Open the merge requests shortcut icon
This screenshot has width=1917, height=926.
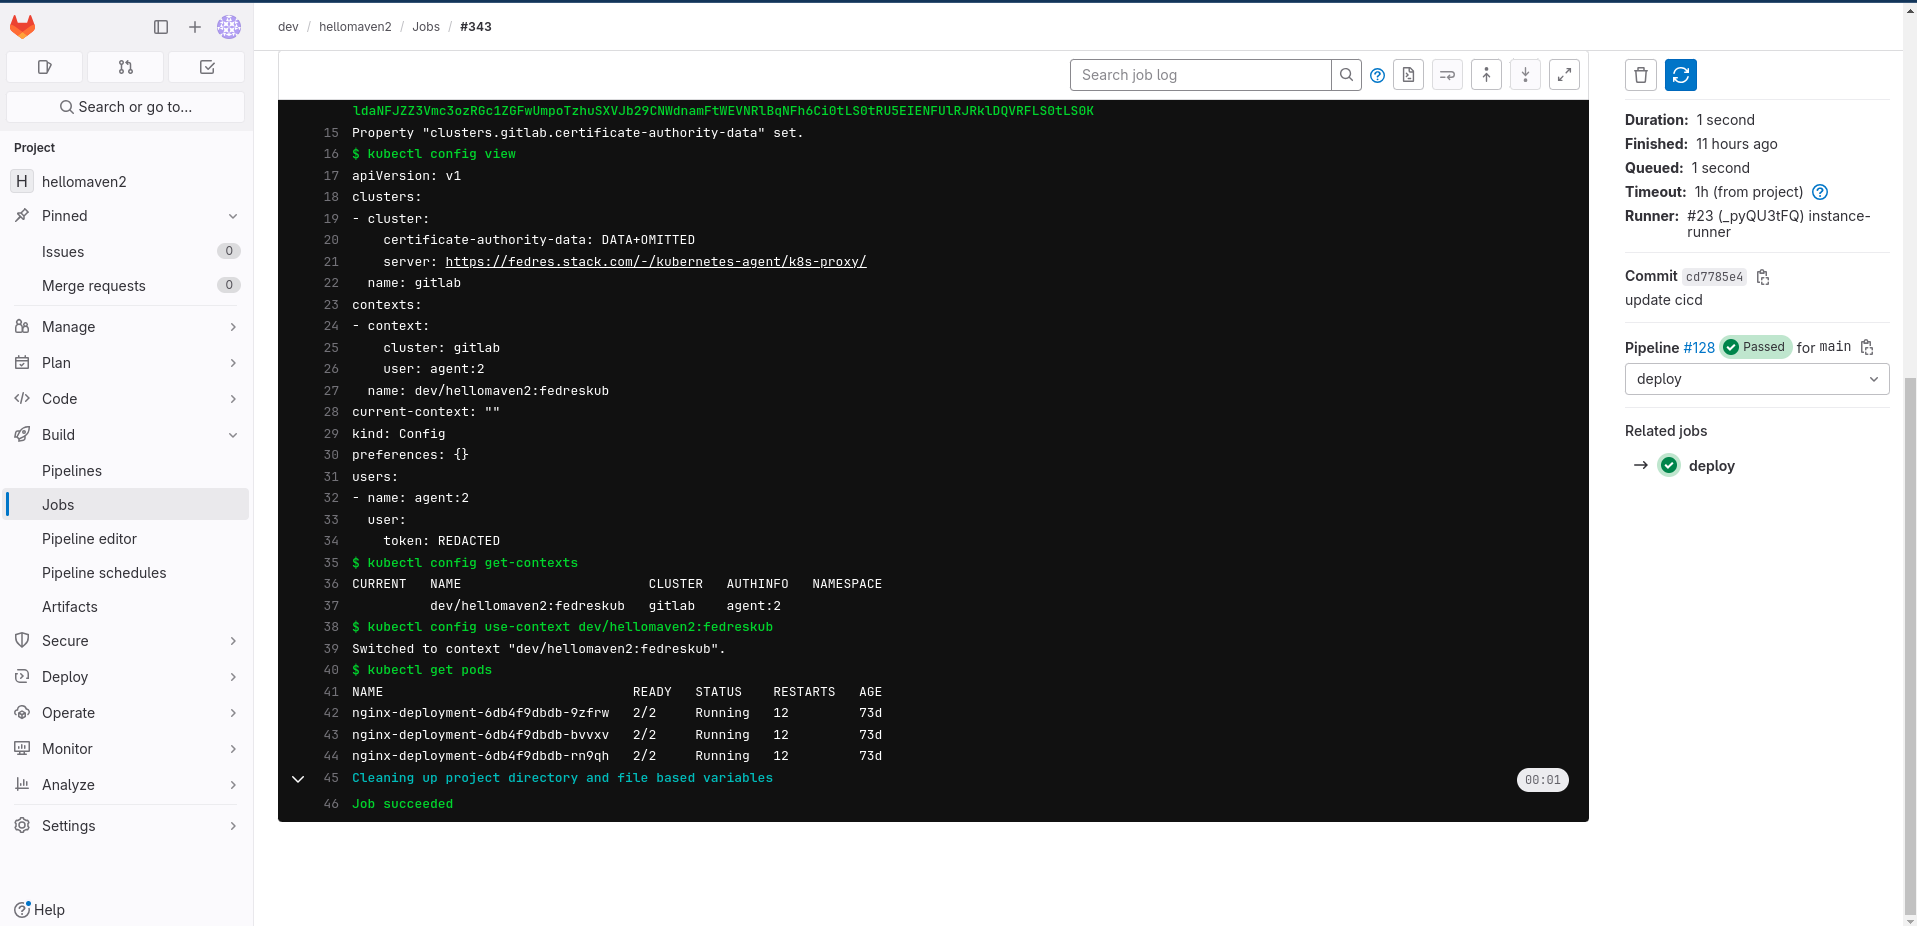point(125,67)
